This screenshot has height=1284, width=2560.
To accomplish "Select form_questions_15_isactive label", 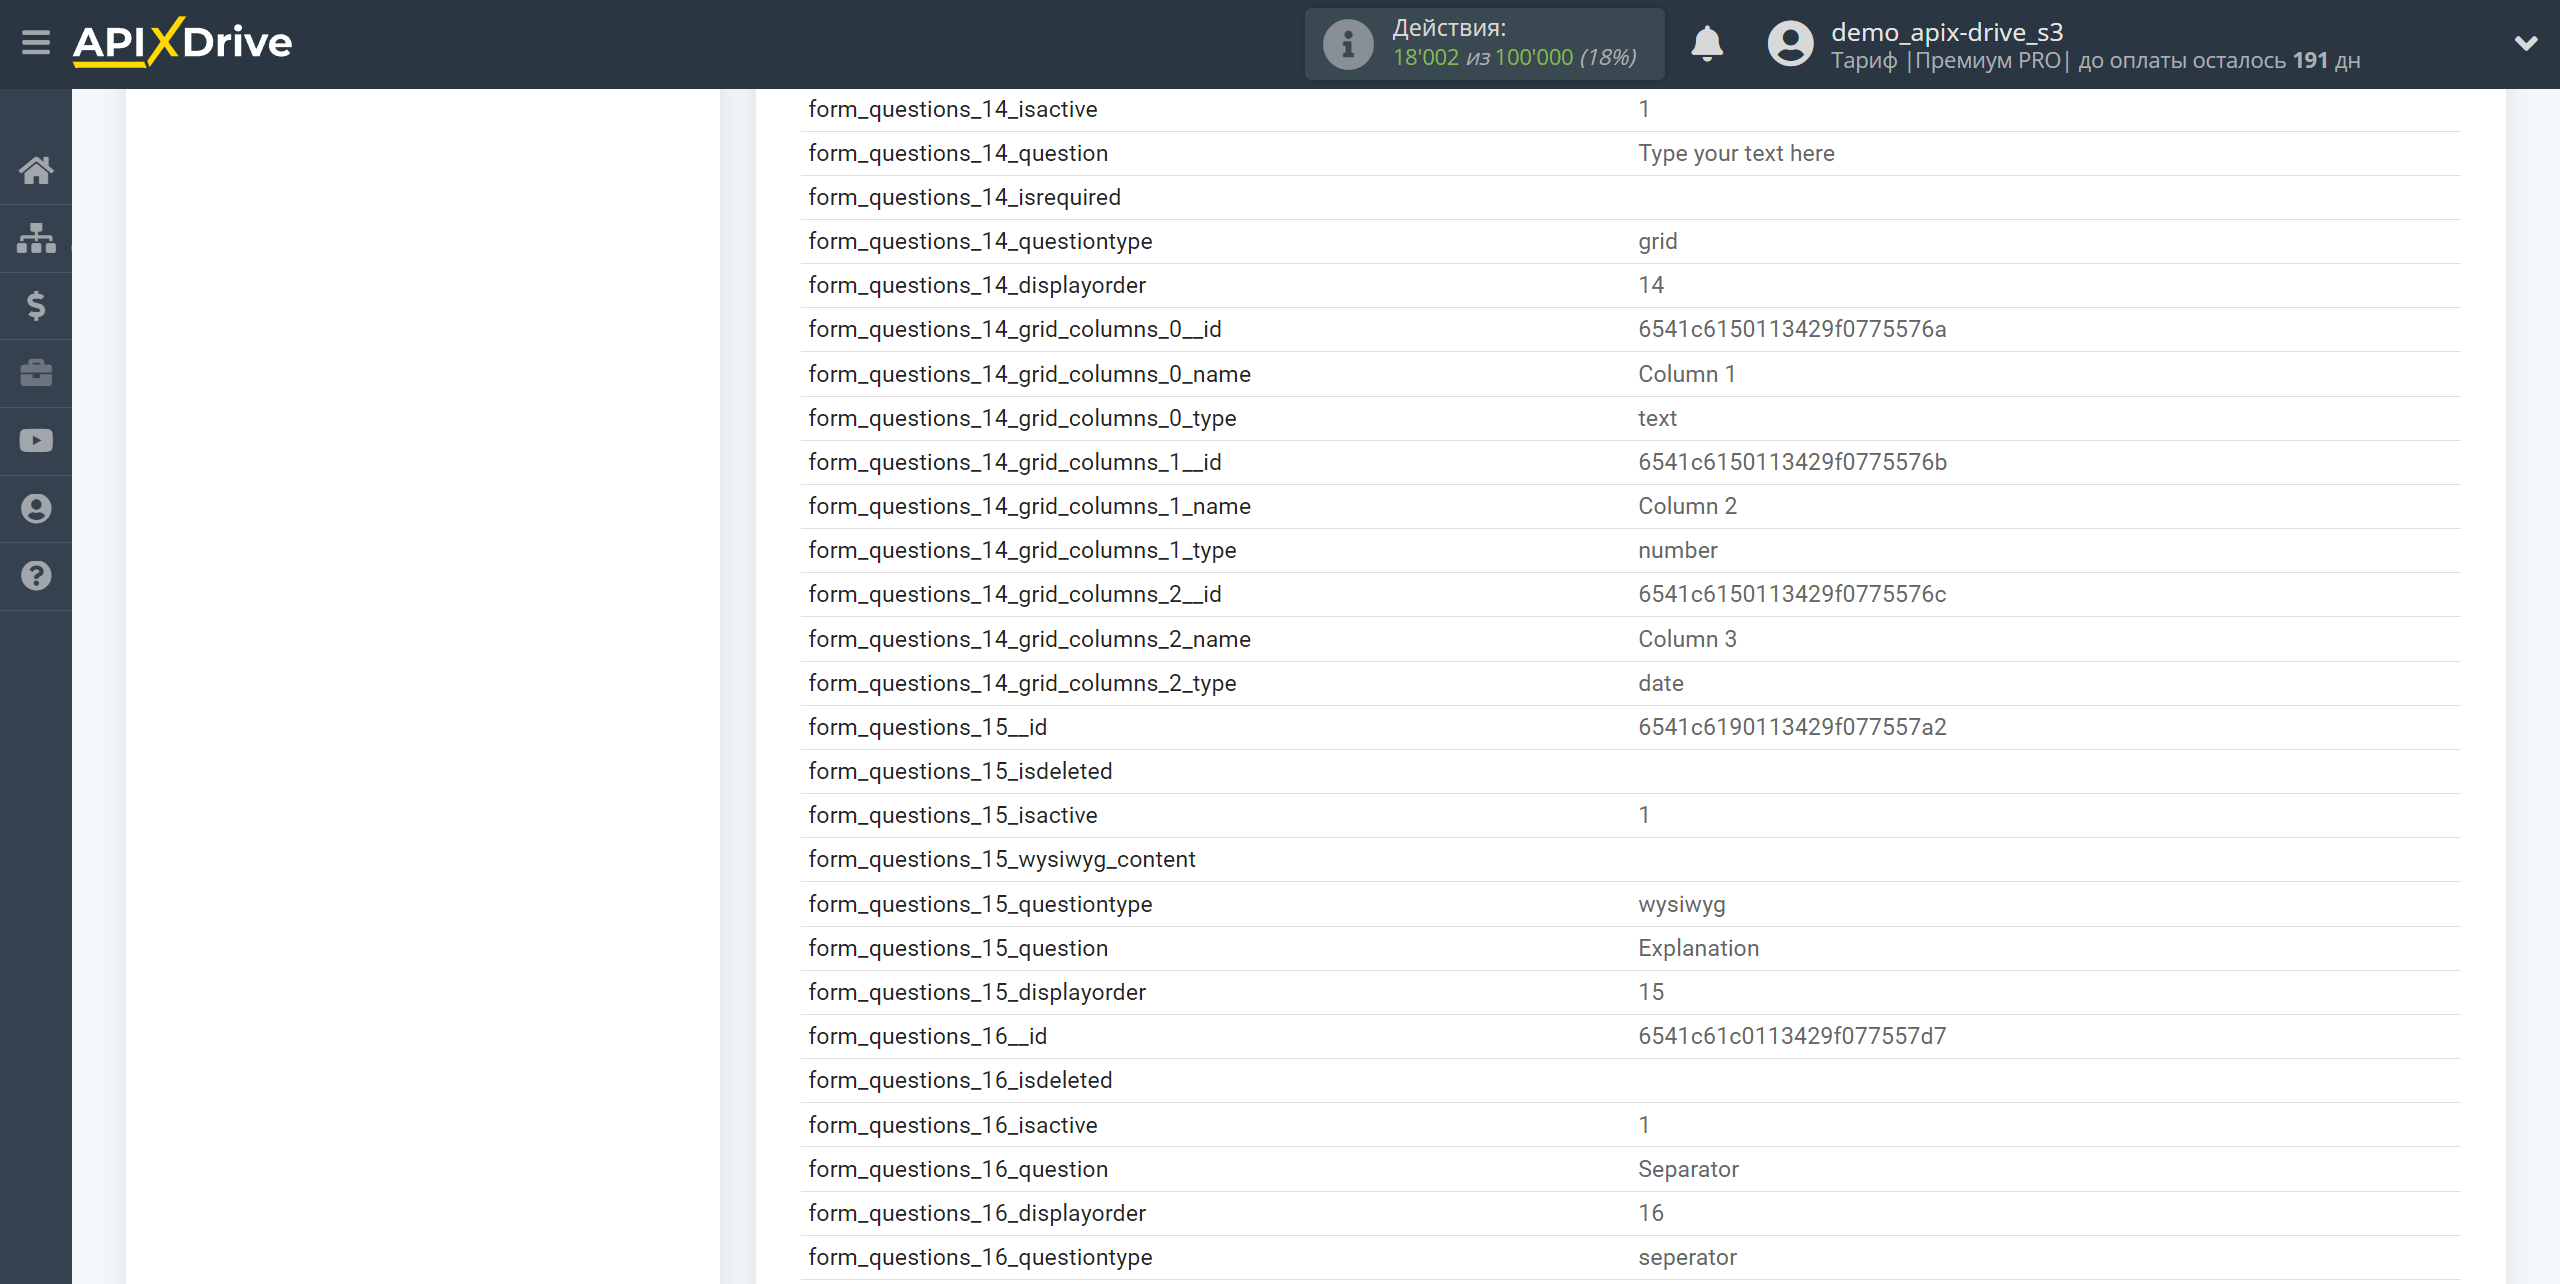I will tap(952, 815).
